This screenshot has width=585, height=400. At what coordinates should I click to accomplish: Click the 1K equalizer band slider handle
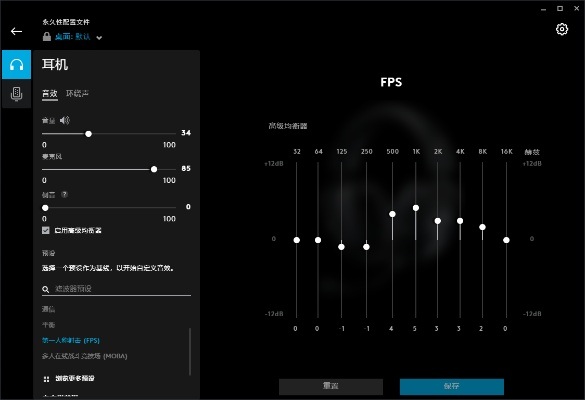pos(416,208)
